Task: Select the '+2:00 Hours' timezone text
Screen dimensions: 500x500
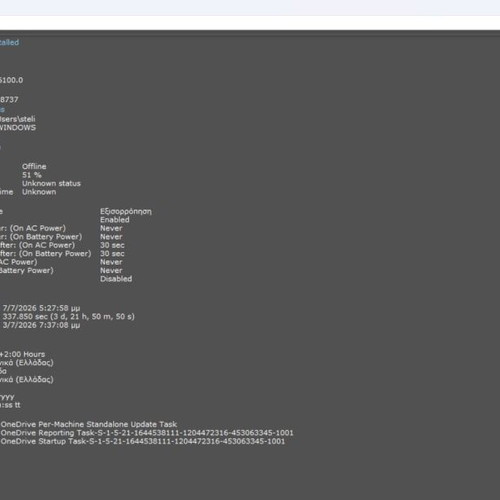Action: click(22, 354)
